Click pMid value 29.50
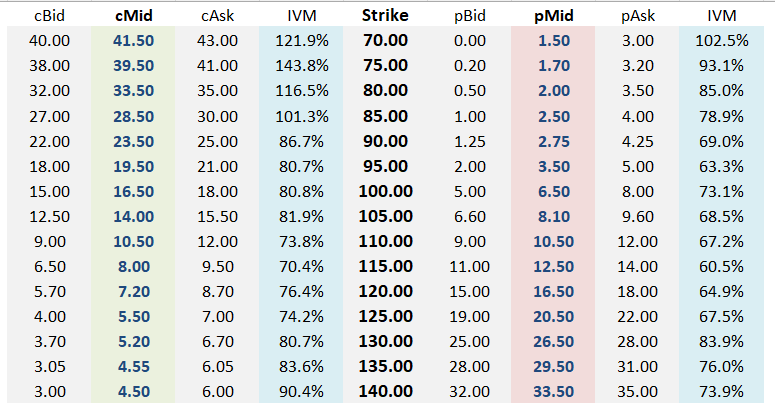775x408 pixels. [554, 366]
